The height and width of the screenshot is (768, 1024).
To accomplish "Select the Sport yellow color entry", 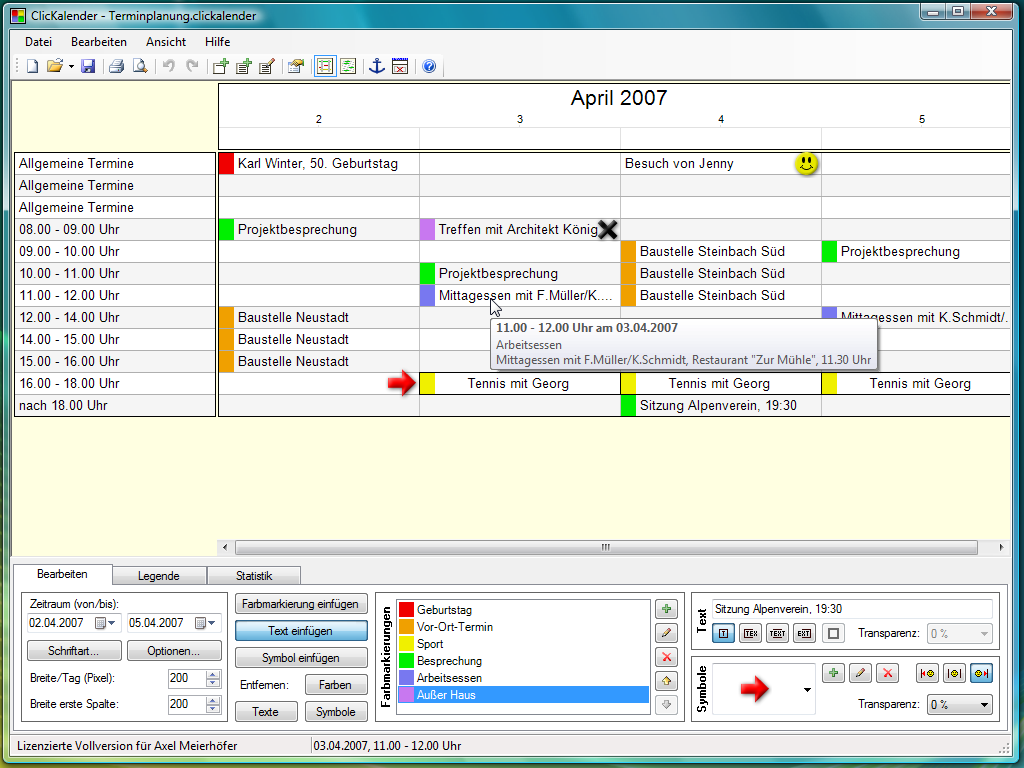I will (x=430, y=644).
